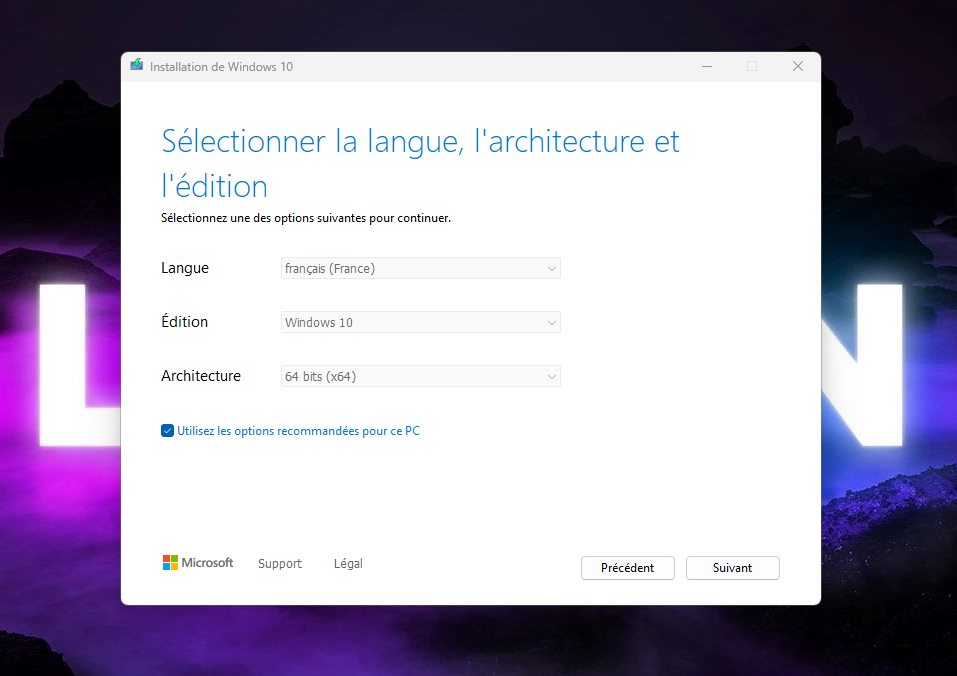Click the 'Utilisez les options recommandées pour ce PC' label
957x676 pixels.
click(x=298, y=431)
